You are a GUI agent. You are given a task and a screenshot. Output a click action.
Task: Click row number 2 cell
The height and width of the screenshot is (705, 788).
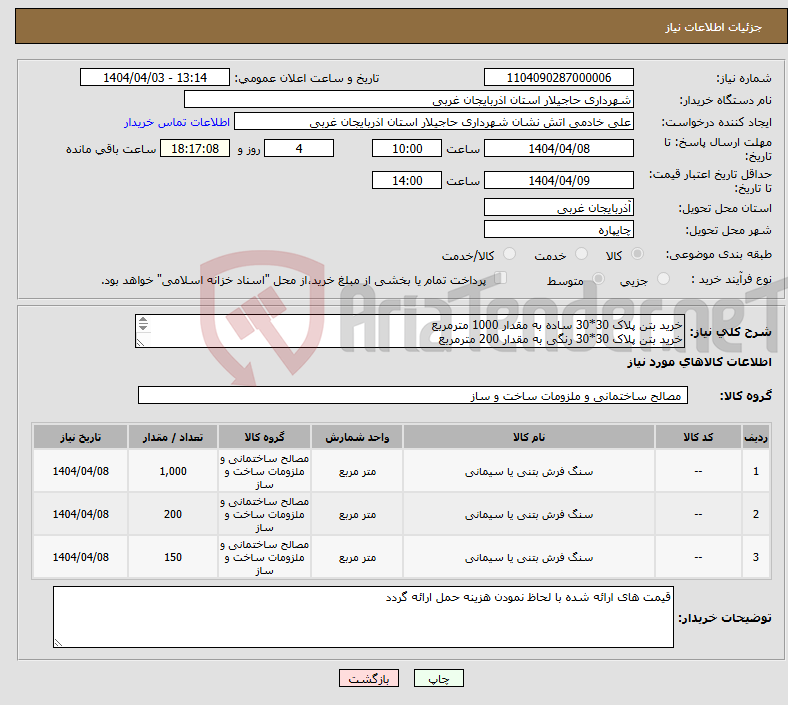point(755,514)
